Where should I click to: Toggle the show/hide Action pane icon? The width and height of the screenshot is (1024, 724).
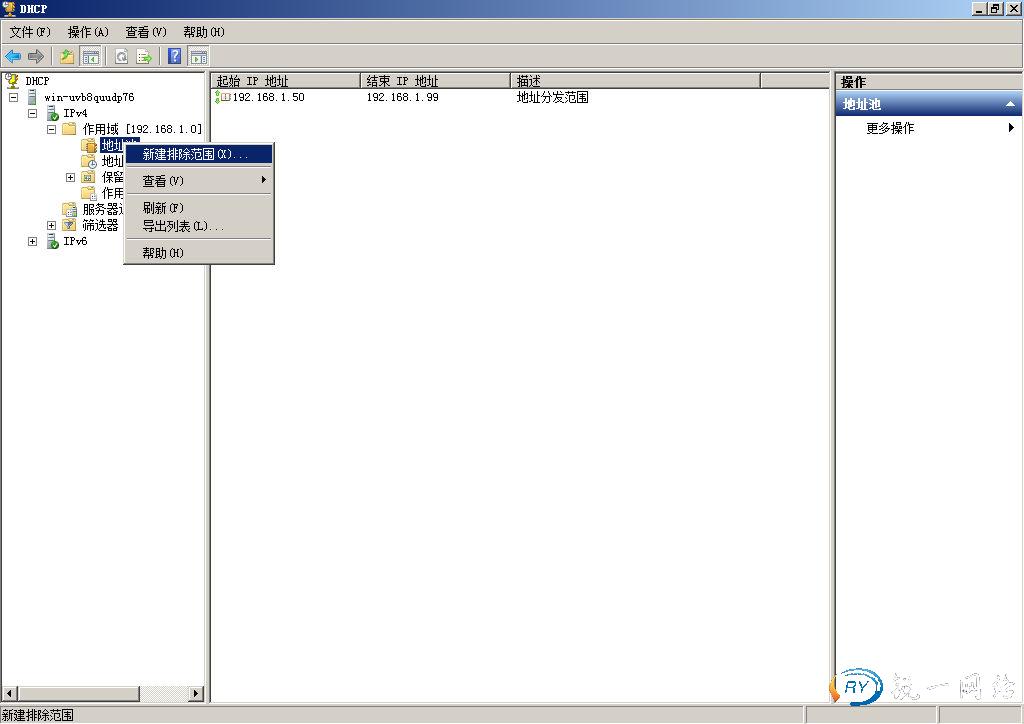[199, 57]
